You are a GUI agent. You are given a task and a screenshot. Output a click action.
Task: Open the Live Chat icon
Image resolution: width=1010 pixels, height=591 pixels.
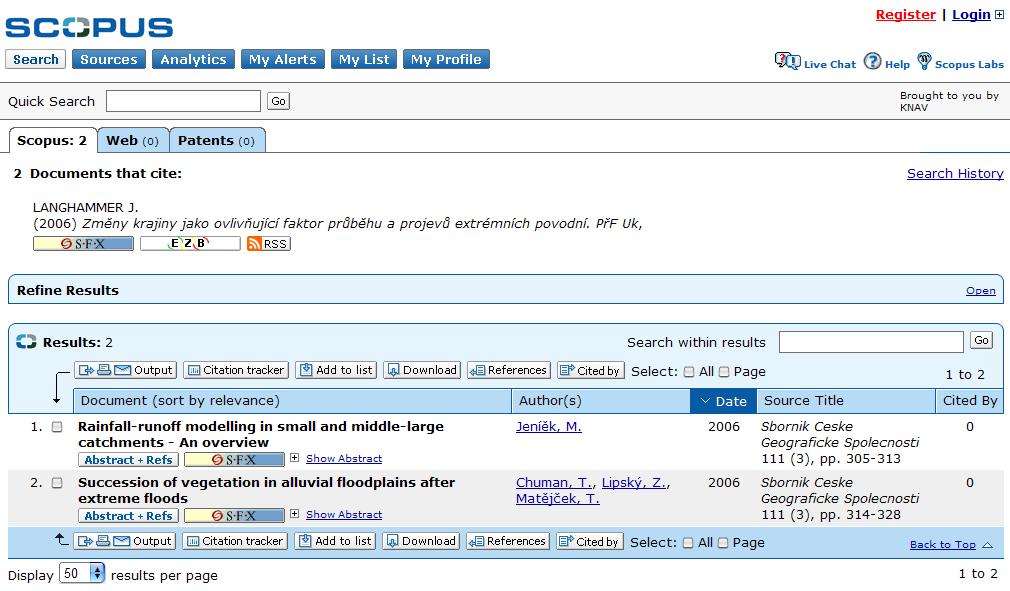[787, 61]
